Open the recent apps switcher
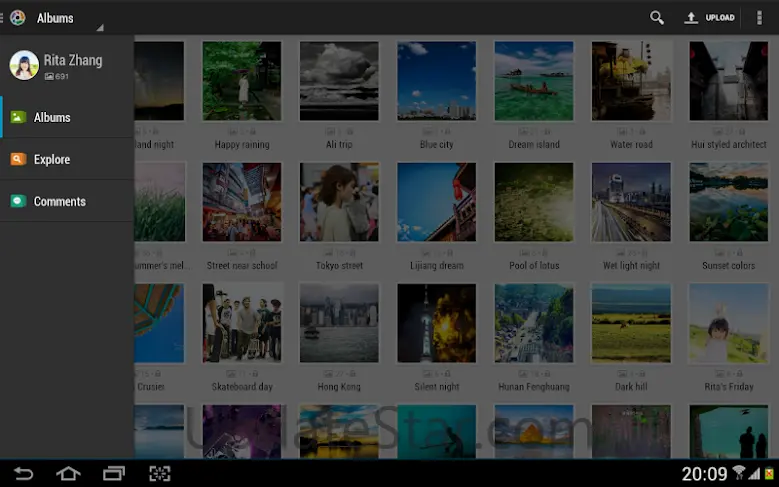The height and width of the screenshot is (487, 779). [113, 473]
